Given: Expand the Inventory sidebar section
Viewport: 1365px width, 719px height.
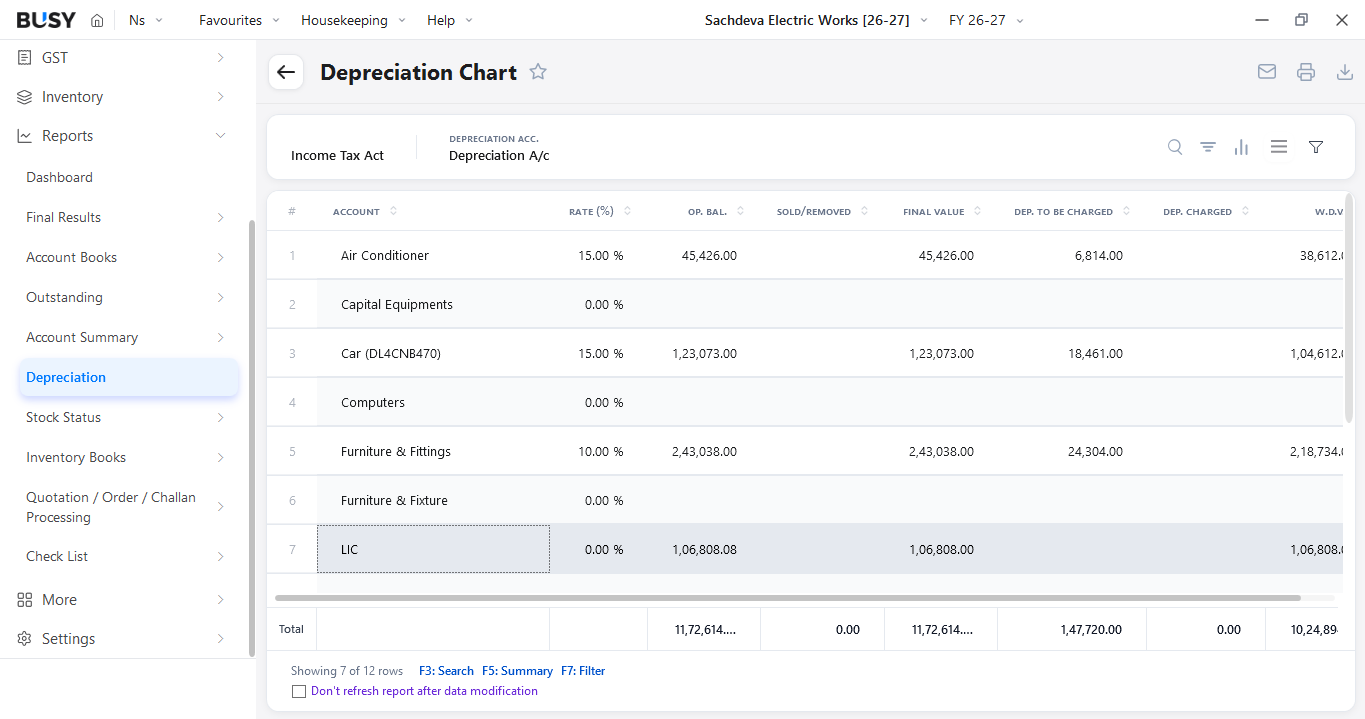Looking at the screenshot, I should click(220, 97).
